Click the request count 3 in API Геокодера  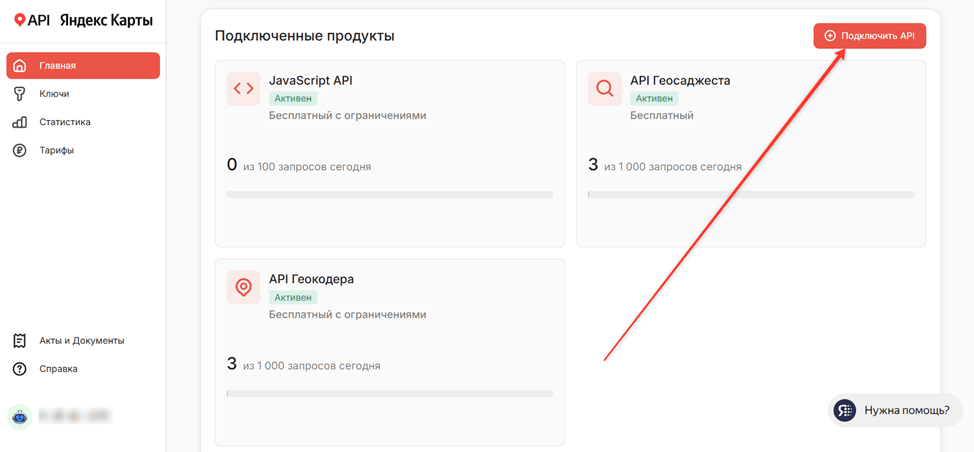click(x=232, y=363)
